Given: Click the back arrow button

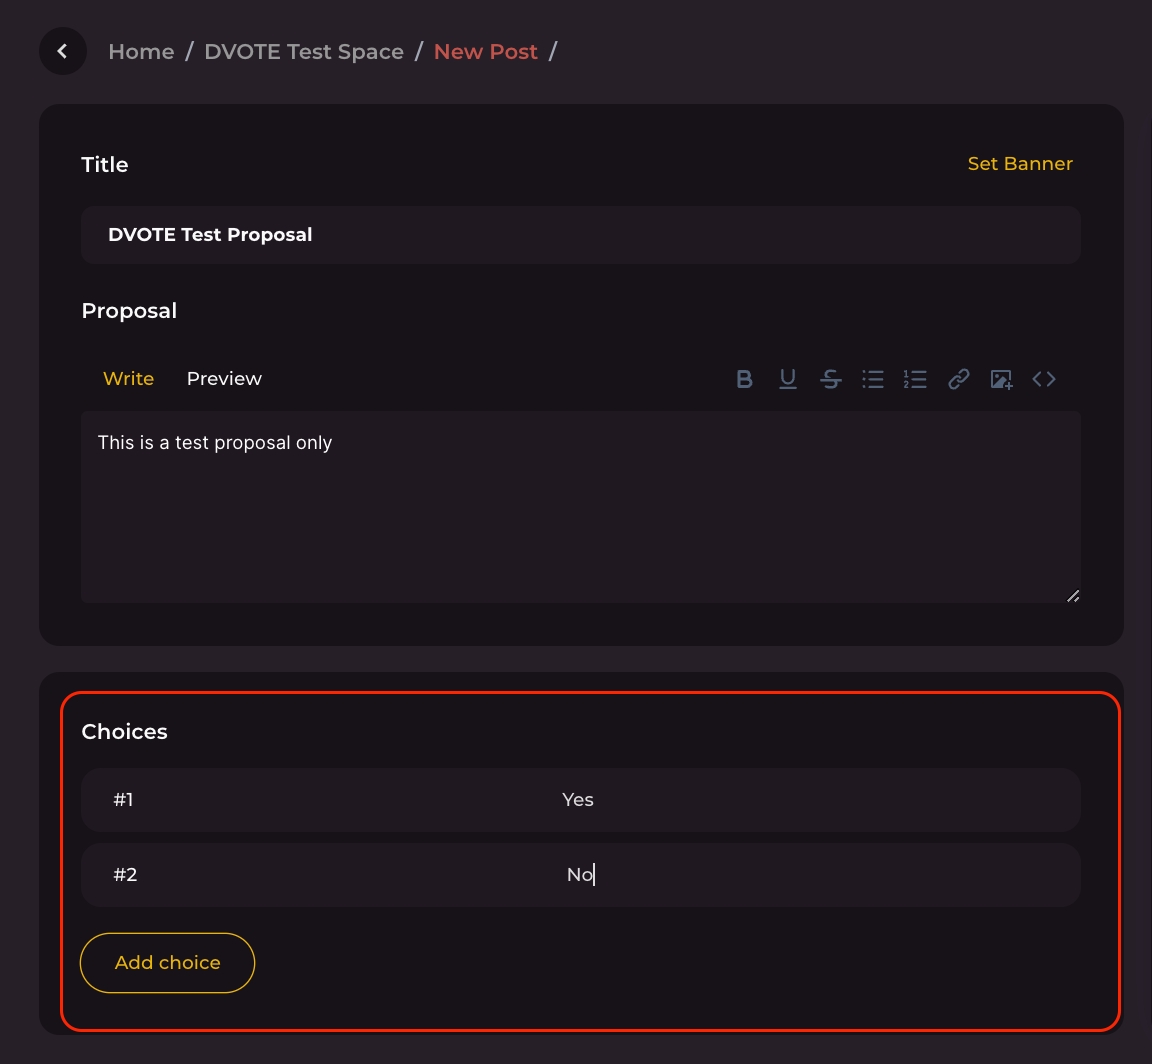Looking at the screenshot, I should pyautogui.click(x=62, y=51).
